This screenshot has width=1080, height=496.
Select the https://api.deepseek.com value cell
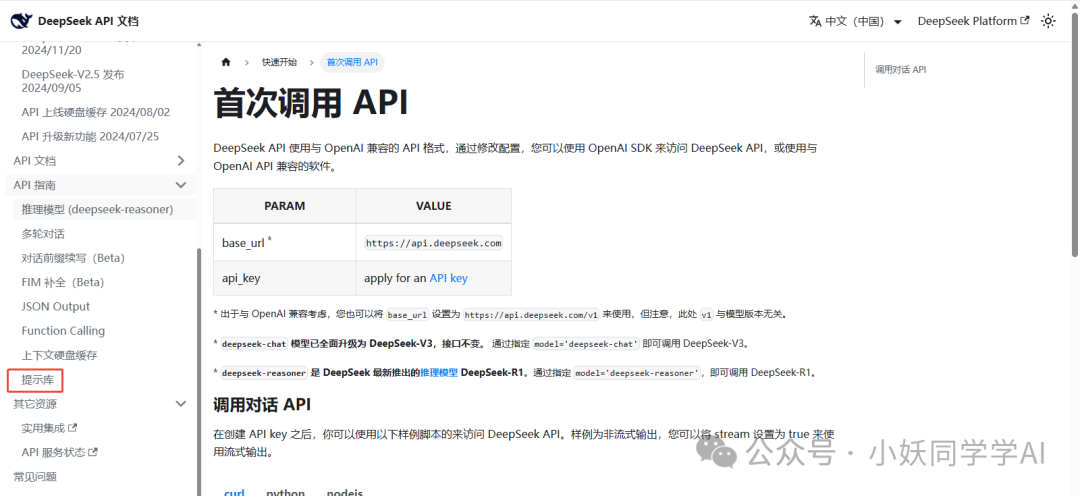(x=433, y=242)
